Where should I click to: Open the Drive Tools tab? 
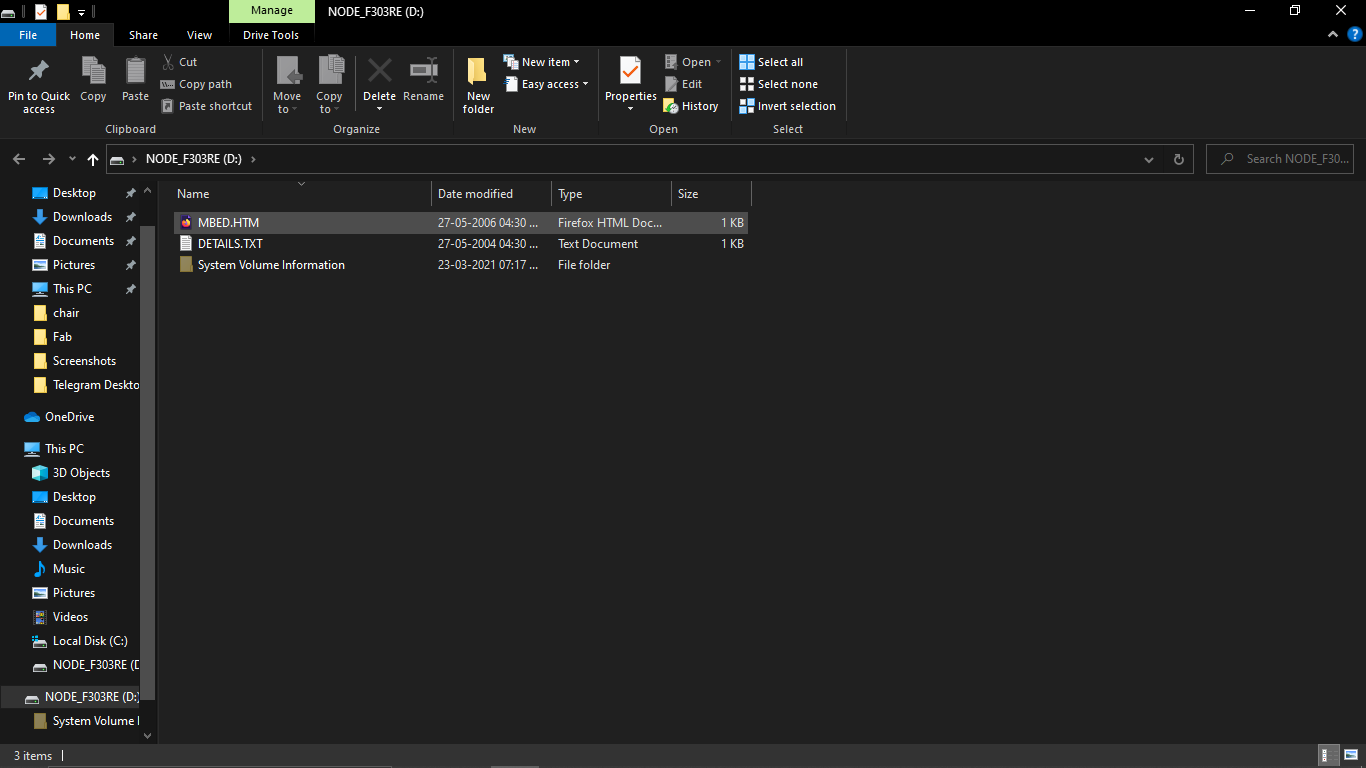[x=271, y=35]
